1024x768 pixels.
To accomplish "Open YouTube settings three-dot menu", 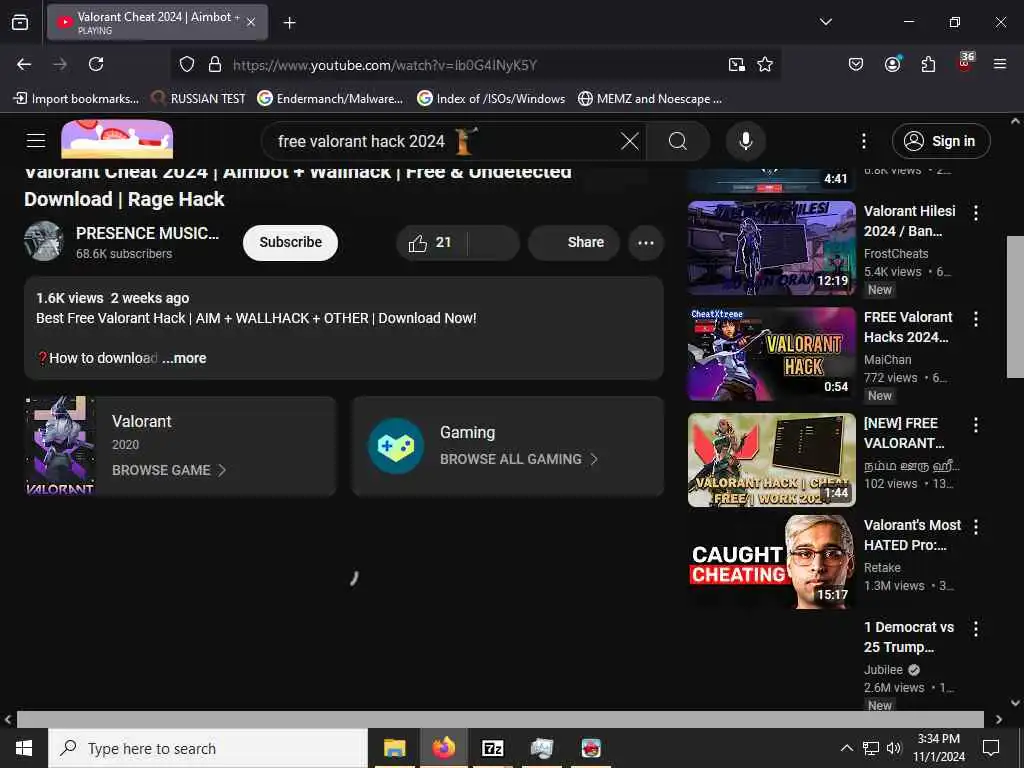I will click(x=863, y=141).
